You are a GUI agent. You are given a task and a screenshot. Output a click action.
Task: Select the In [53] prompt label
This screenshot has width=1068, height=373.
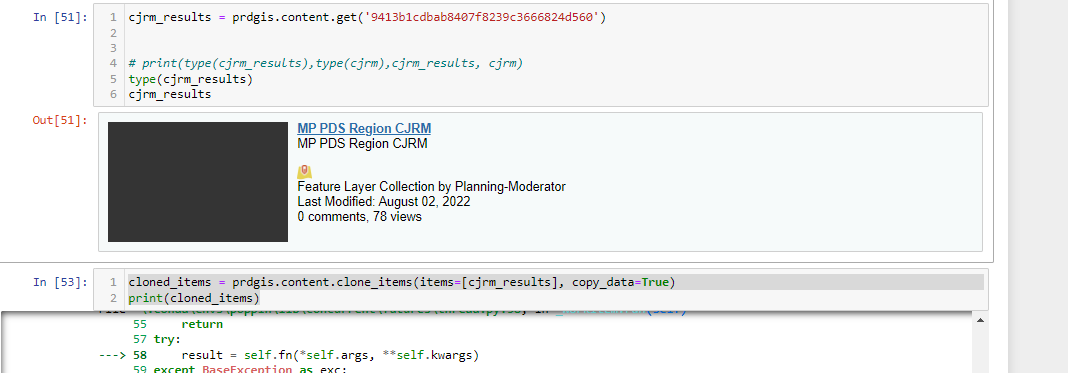pos(60,282)
